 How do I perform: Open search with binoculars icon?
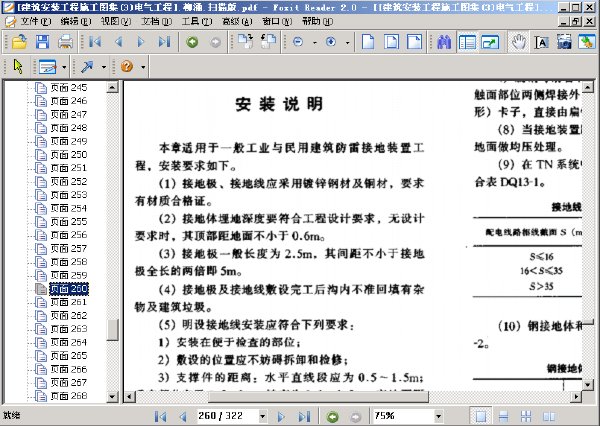coord(444,42)
